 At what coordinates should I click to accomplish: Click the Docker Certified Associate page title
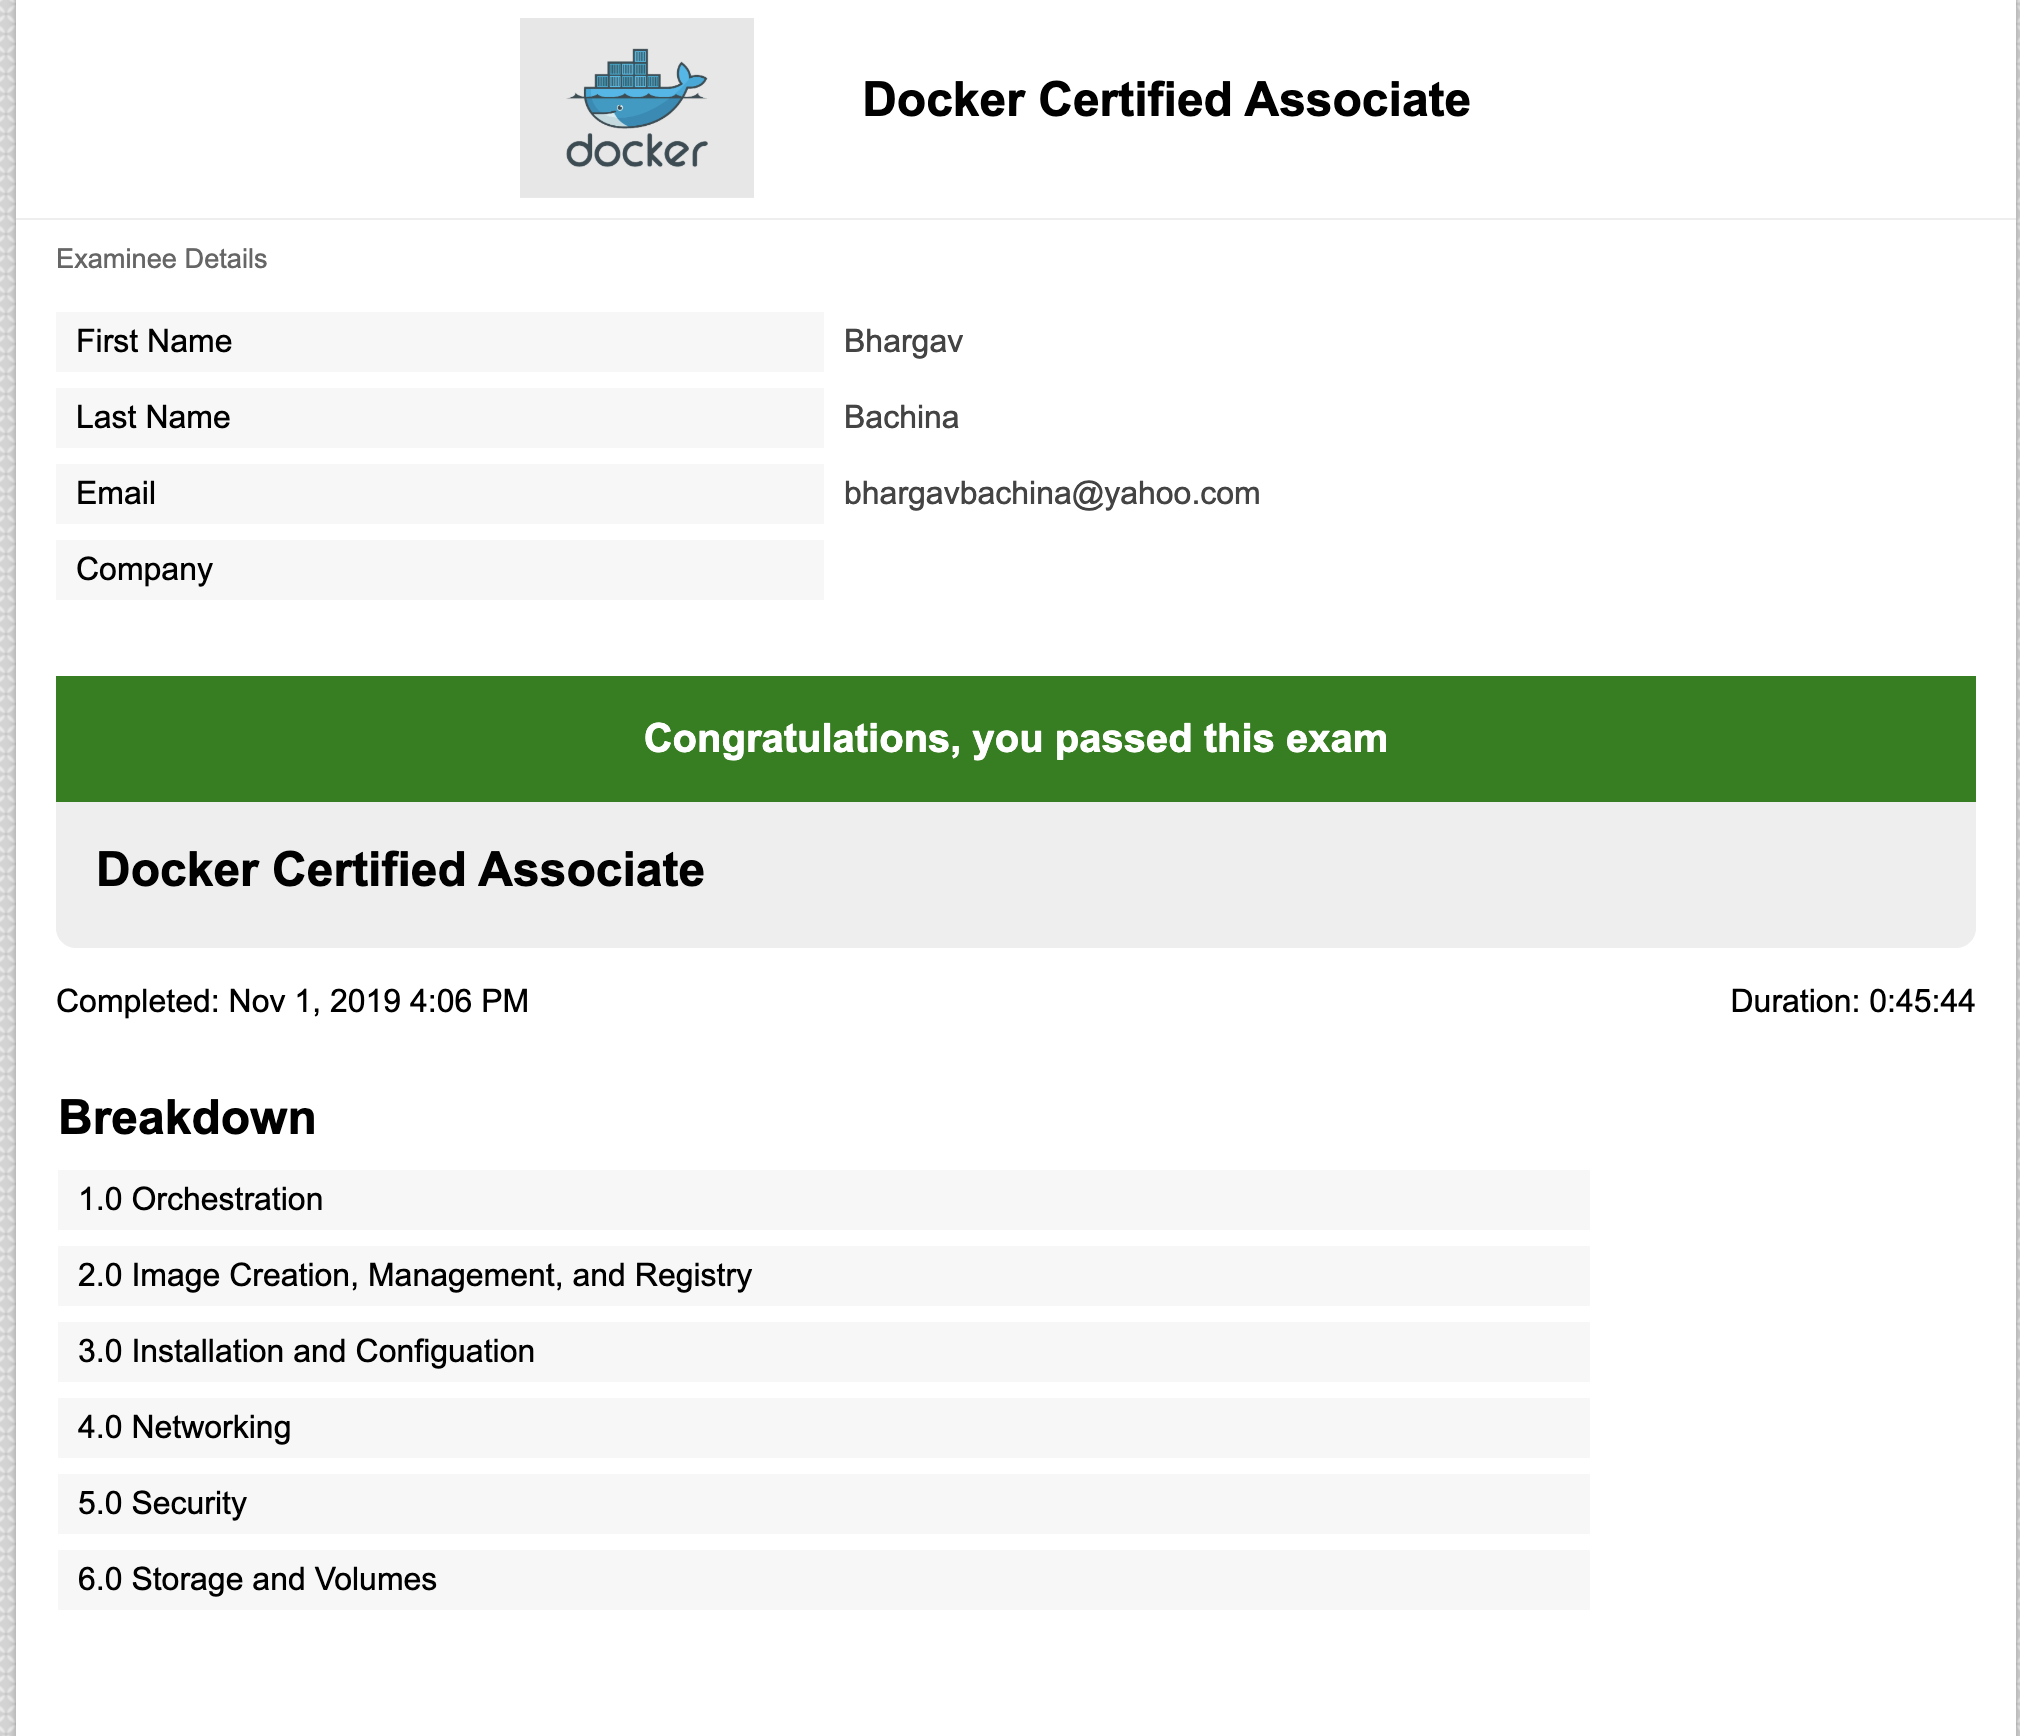1165,100
